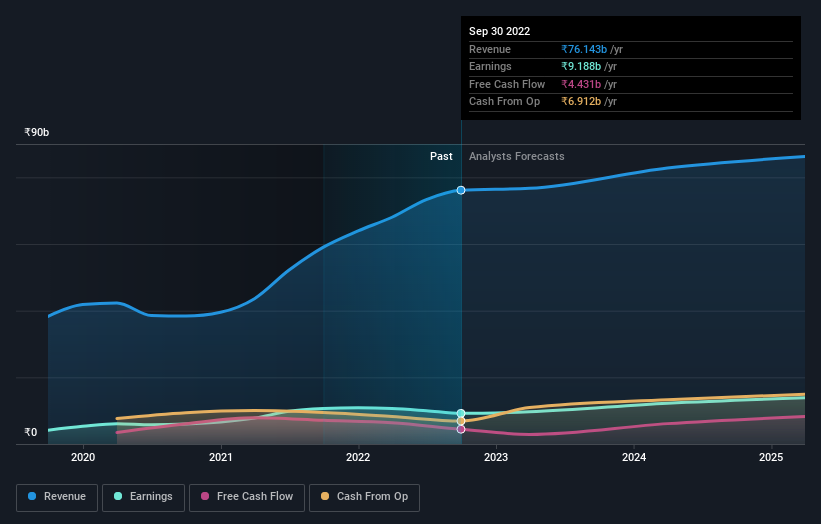
Task: Click the ₹90b y-axis label
Action: [x=37, y=132]
